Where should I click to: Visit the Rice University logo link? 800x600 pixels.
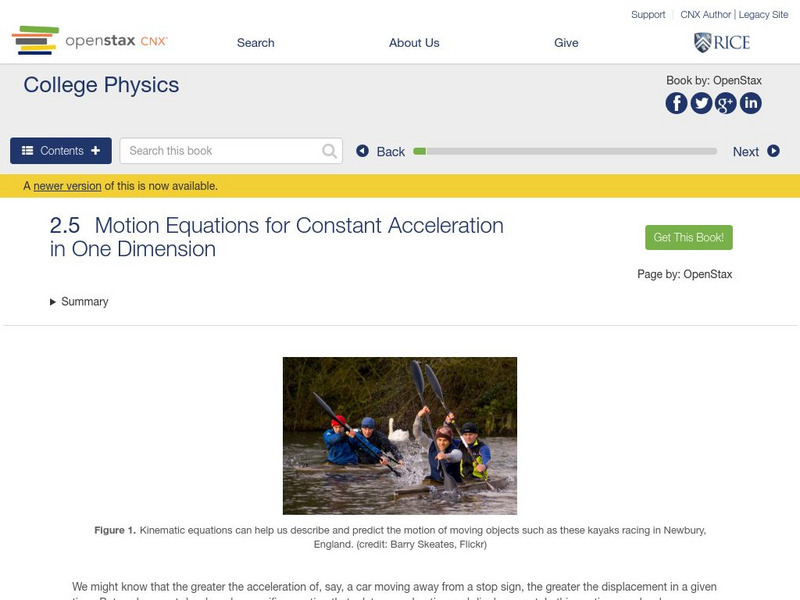tap(722, 42)
